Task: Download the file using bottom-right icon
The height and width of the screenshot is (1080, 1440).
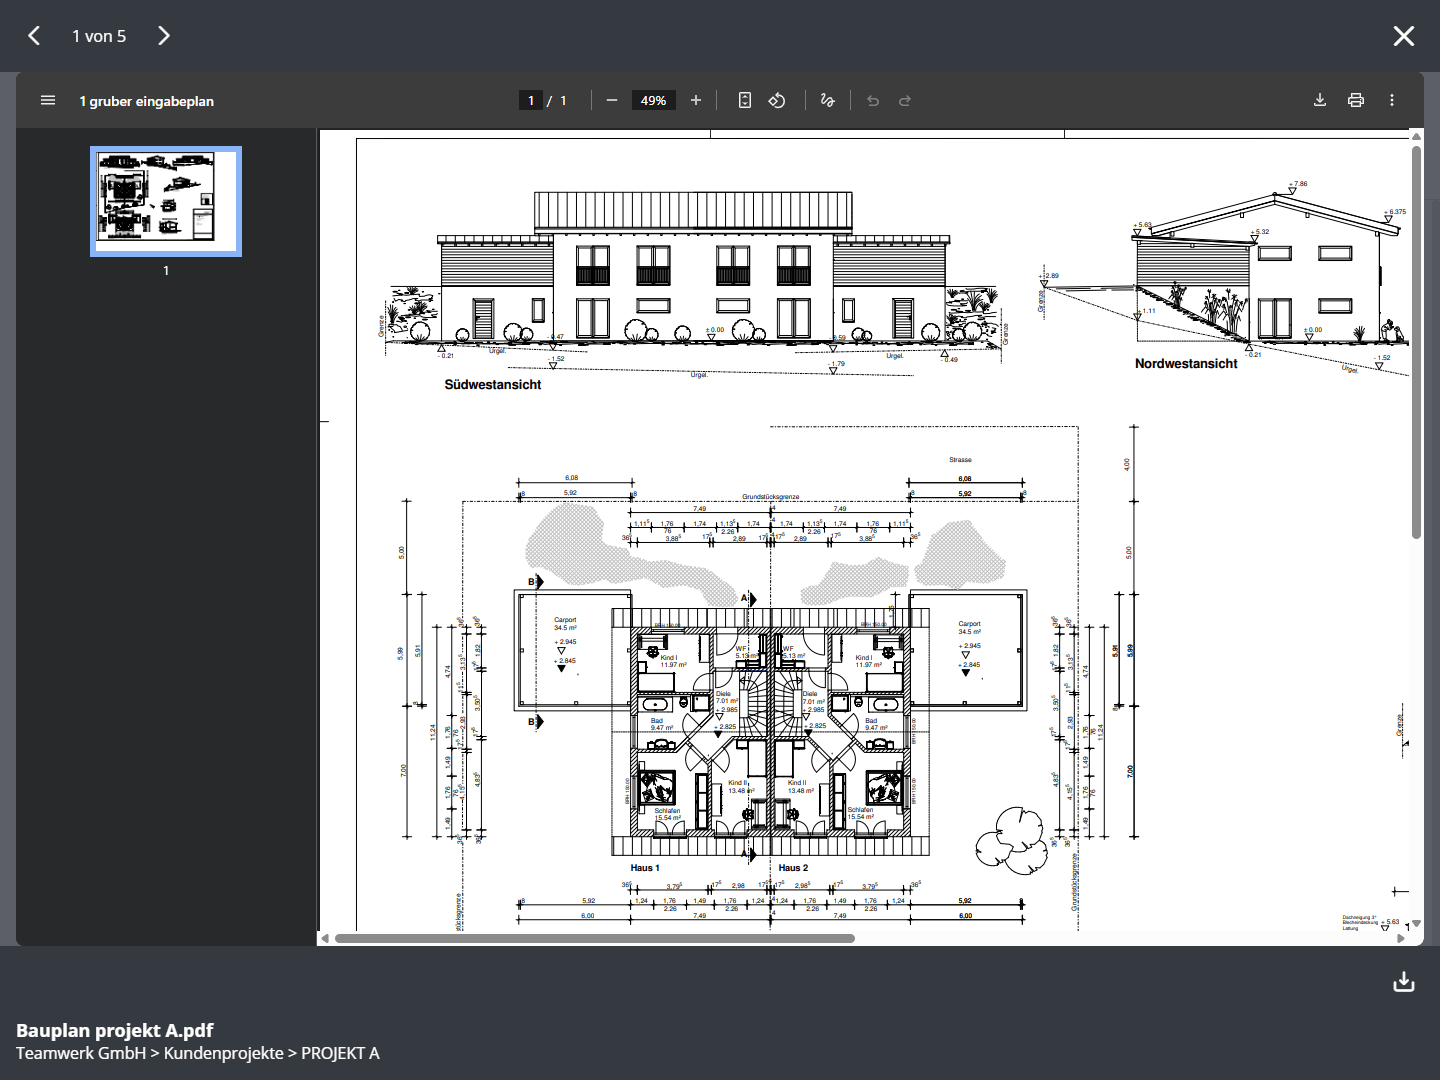Action: [1404, 982]
